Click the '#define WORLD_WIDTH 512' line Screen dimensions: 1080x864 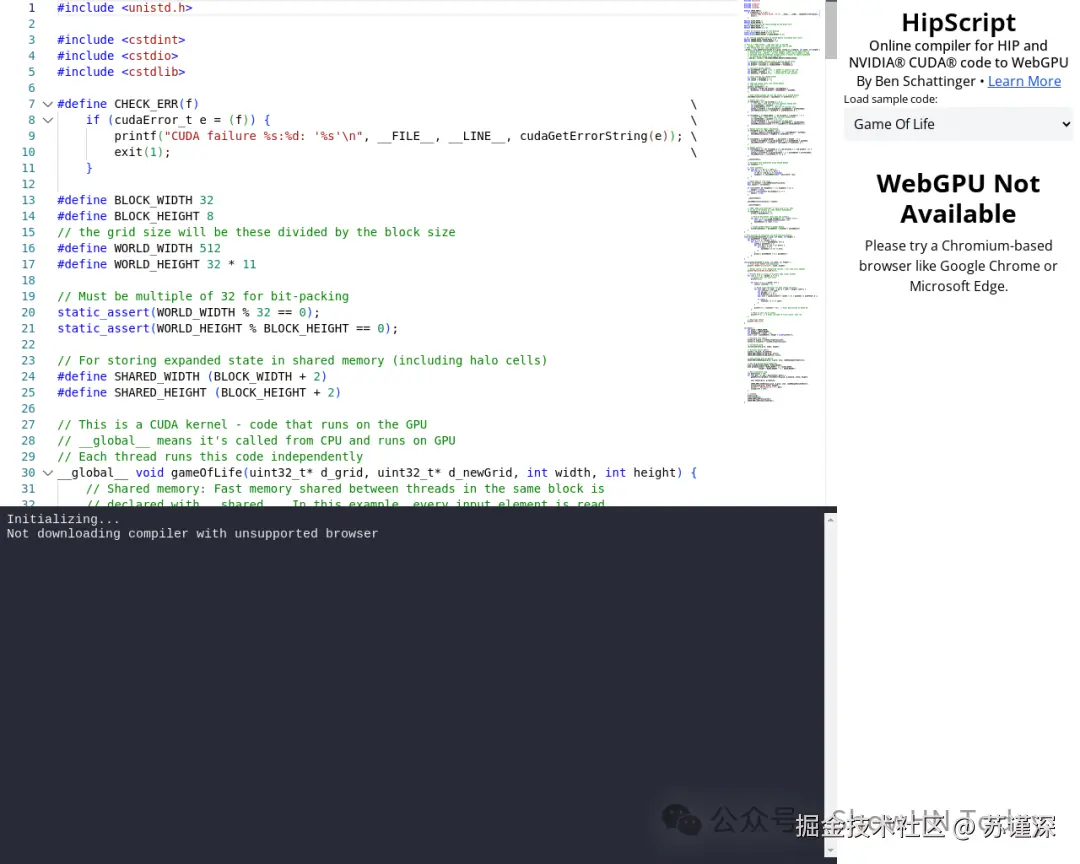tap(139, 248)
